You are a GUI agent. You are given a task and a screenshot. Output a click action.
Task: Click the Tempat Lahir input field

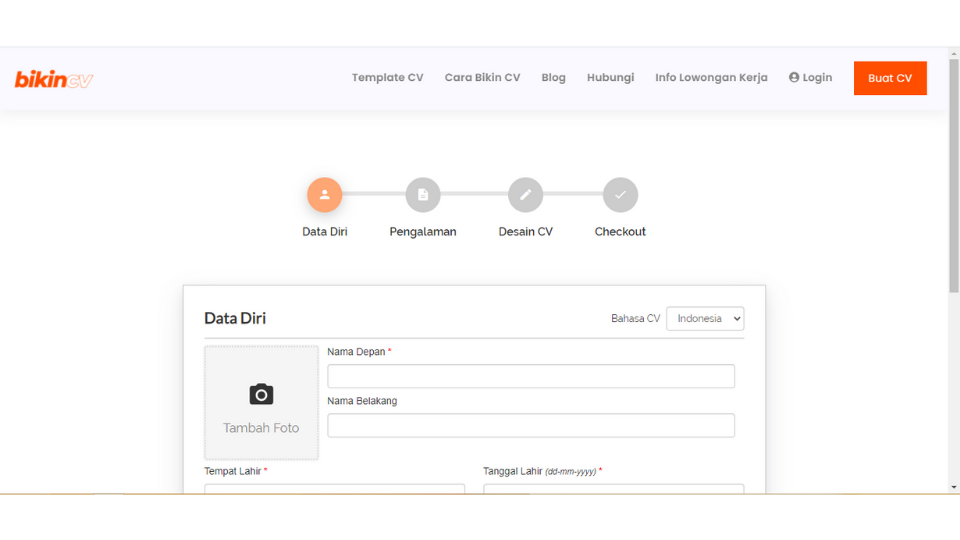[x=334, y=488]
